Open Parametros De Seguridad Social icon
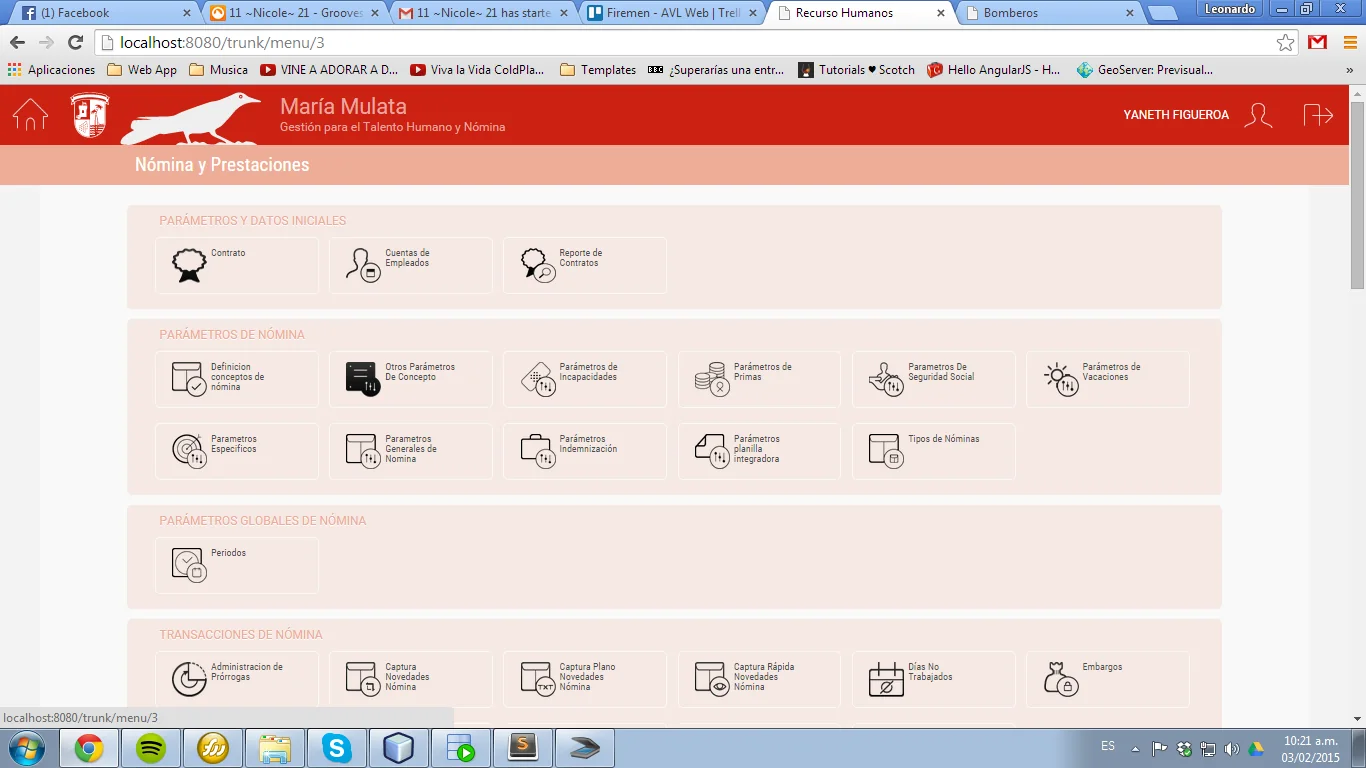1366x768 pixels. click(x=886, y=379)
